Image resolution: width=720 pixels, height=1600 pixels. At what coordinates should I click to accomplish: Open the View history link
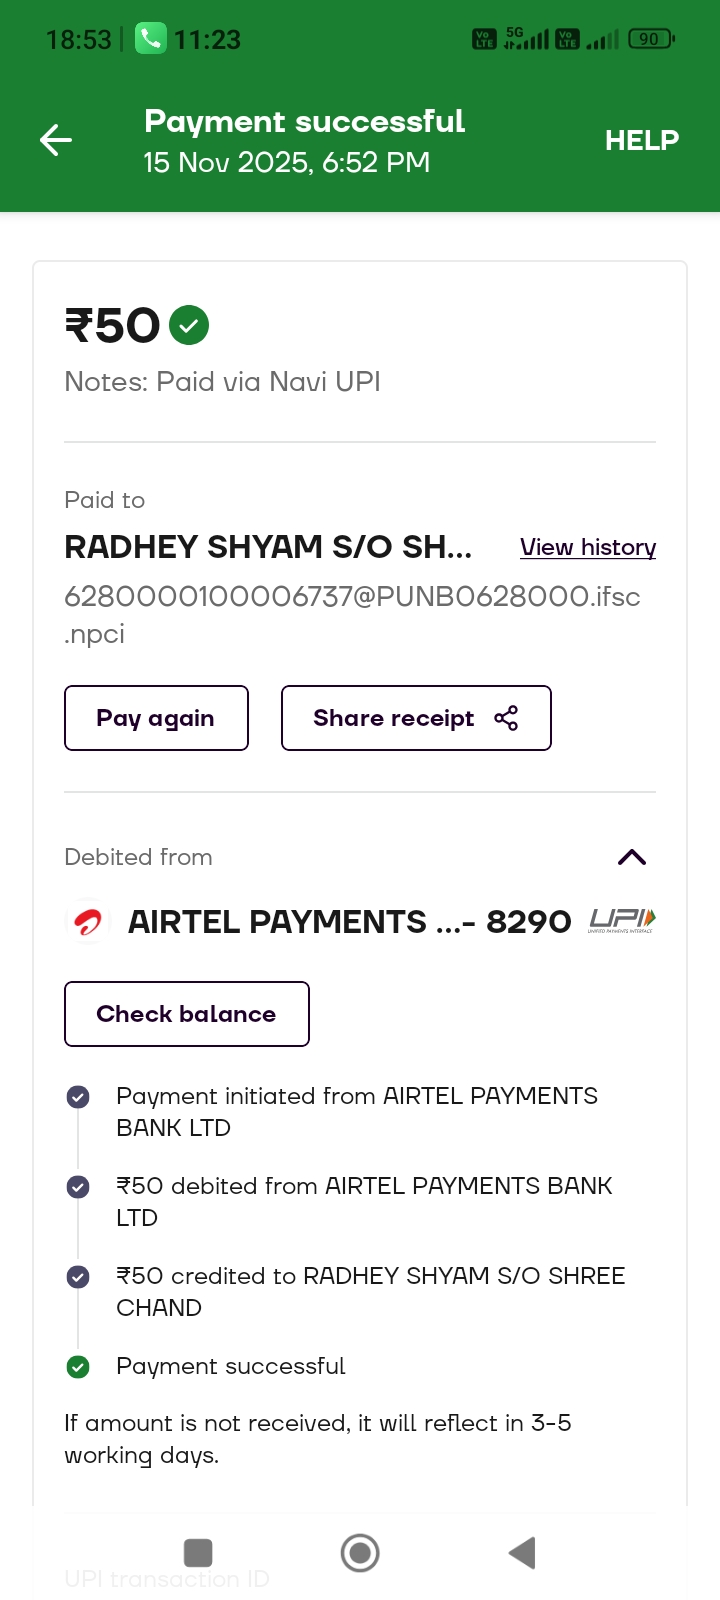(x=588, y=547)
